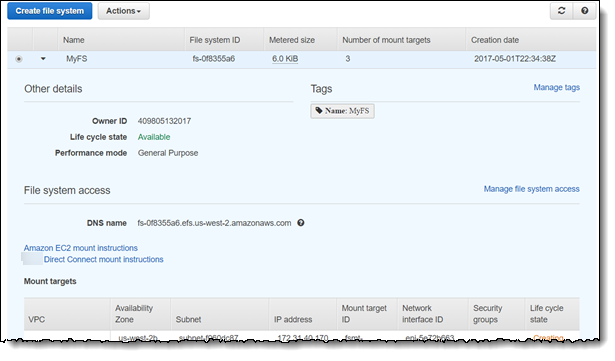Open Direct Connect mount instructions link
615x361 pixels.
pos(104,259)
